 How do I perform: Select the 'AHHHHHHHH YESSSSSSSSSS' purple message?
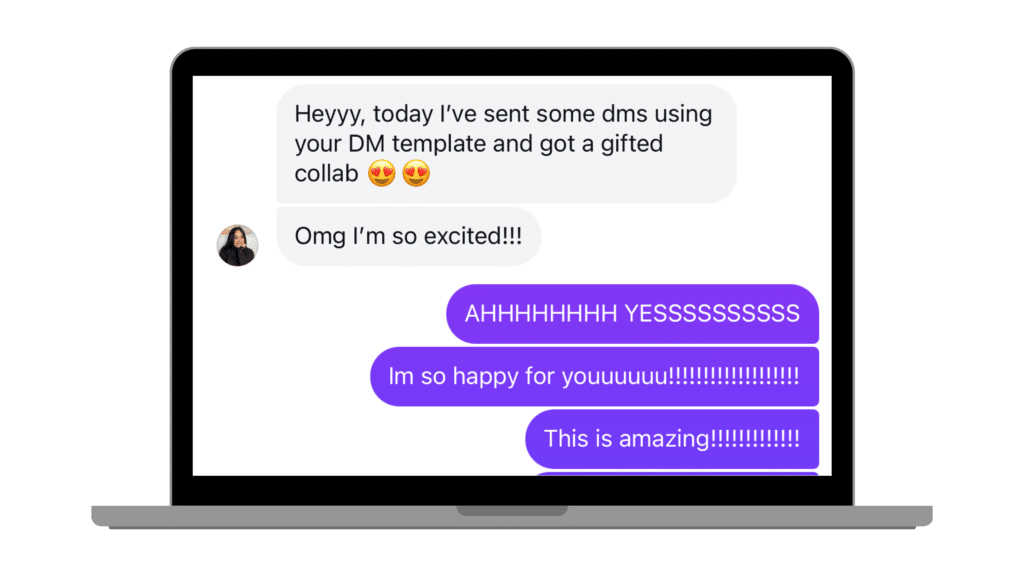coord(633,314)
